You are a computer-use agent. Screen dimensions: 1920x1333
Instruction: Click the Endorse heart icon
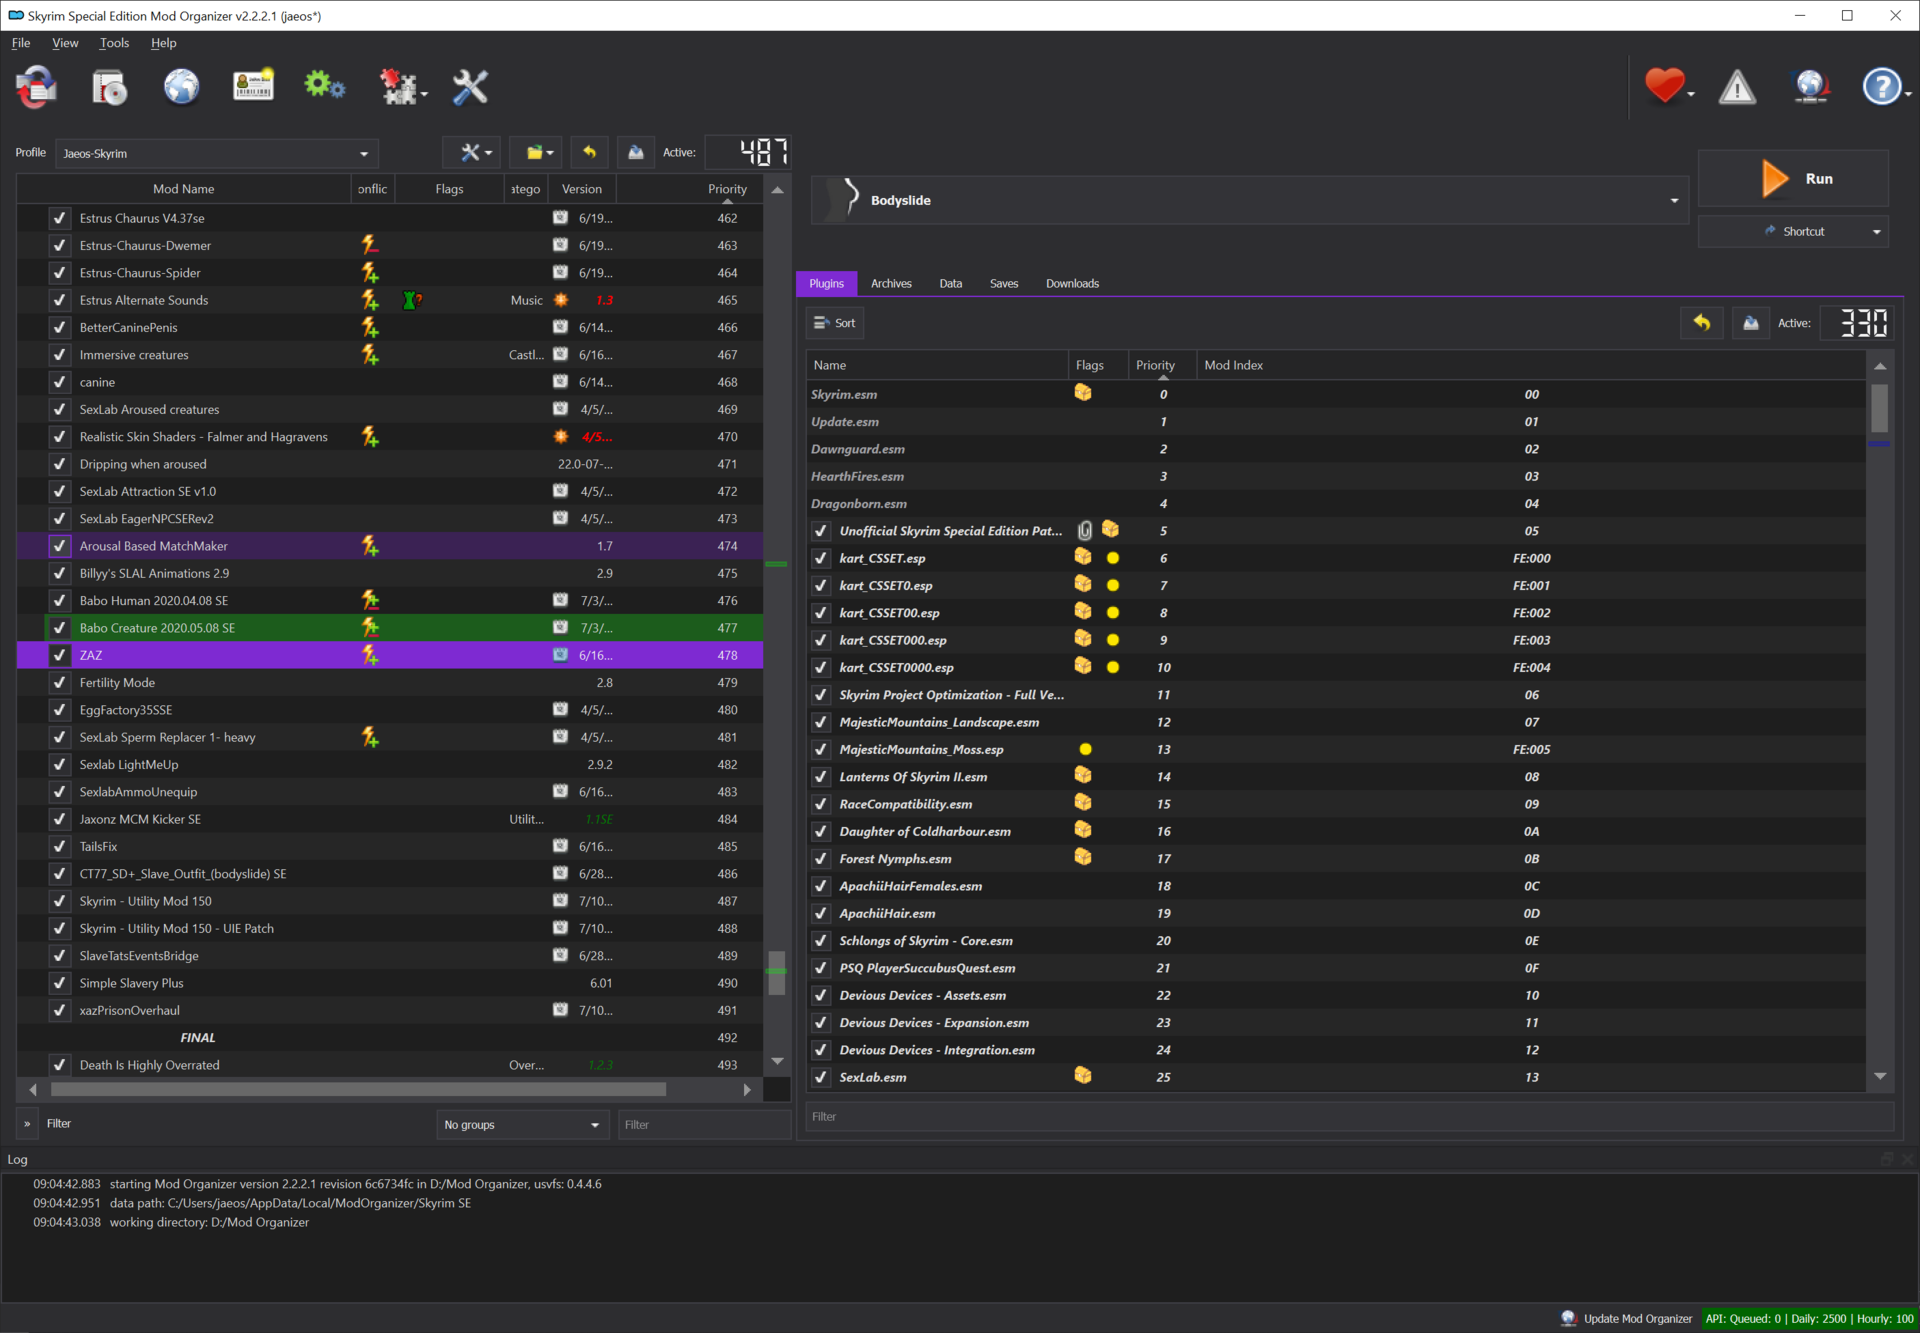(1664, 86)
